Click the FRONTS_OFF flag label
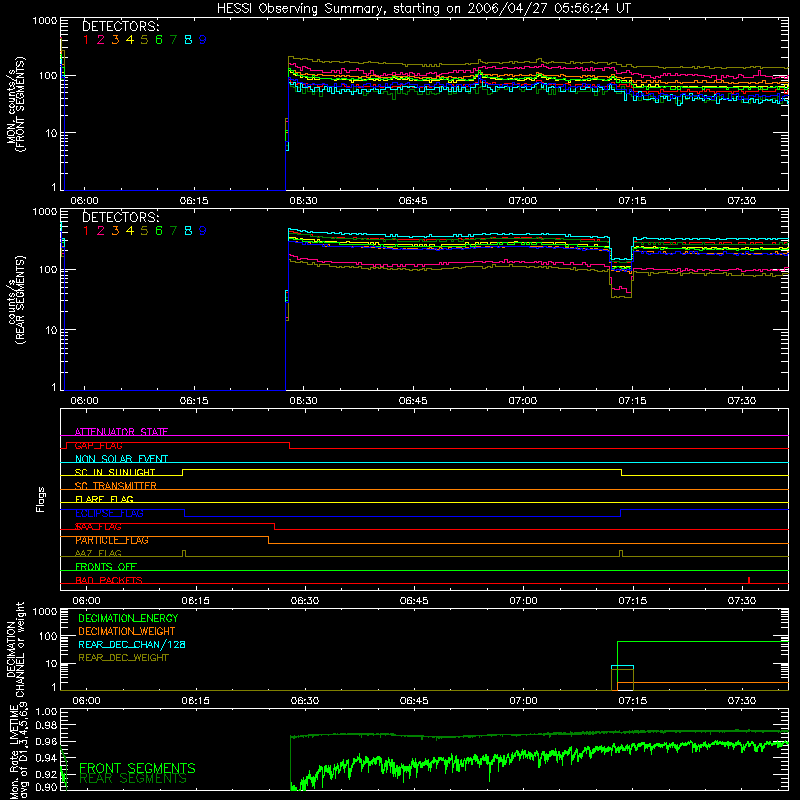Screen dimensions: 800x800 pos(106,567)
